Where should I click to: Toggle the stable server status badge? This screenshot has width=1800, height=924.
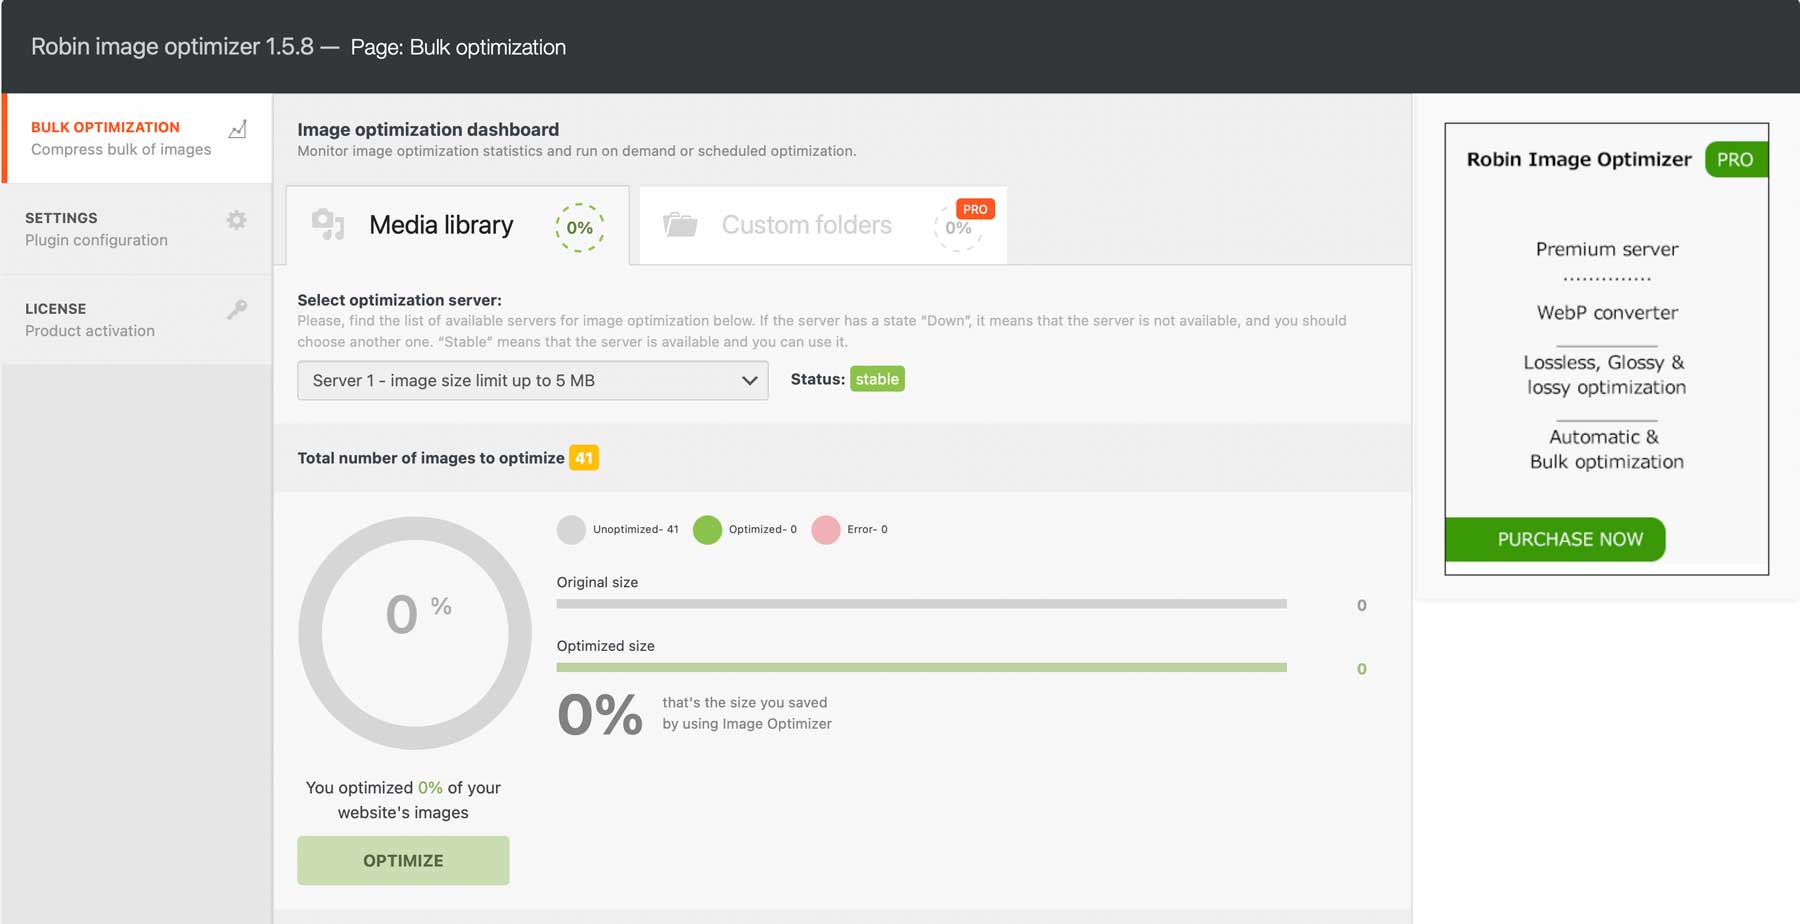pos(877,379)
